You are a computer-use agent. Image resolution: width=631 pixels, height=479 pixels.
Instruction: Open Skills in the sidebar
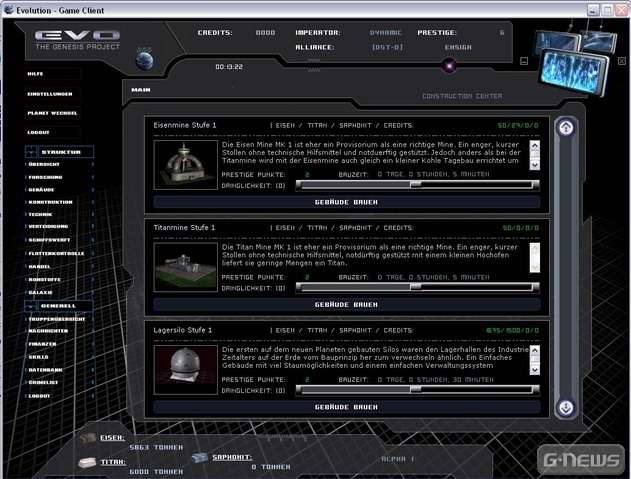[x=38, y=357]
